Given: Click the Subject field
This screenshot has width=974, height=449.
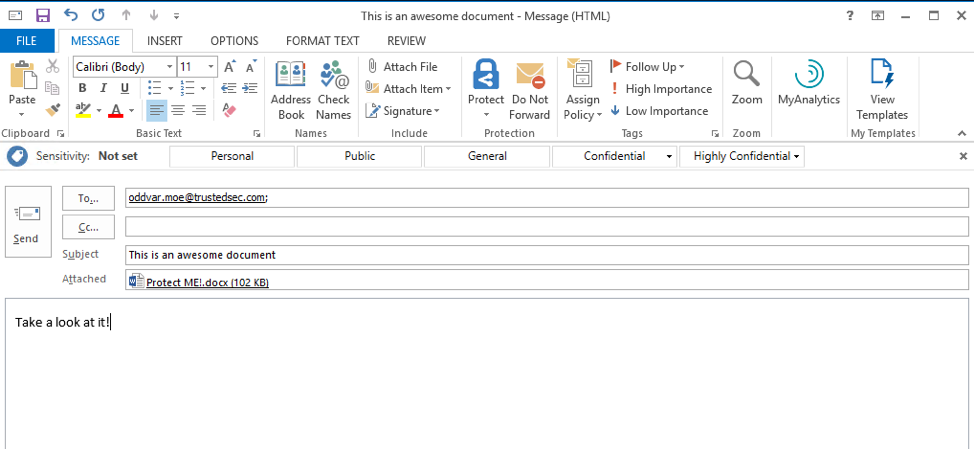Looking at the screenshot, I should (547, 255).
